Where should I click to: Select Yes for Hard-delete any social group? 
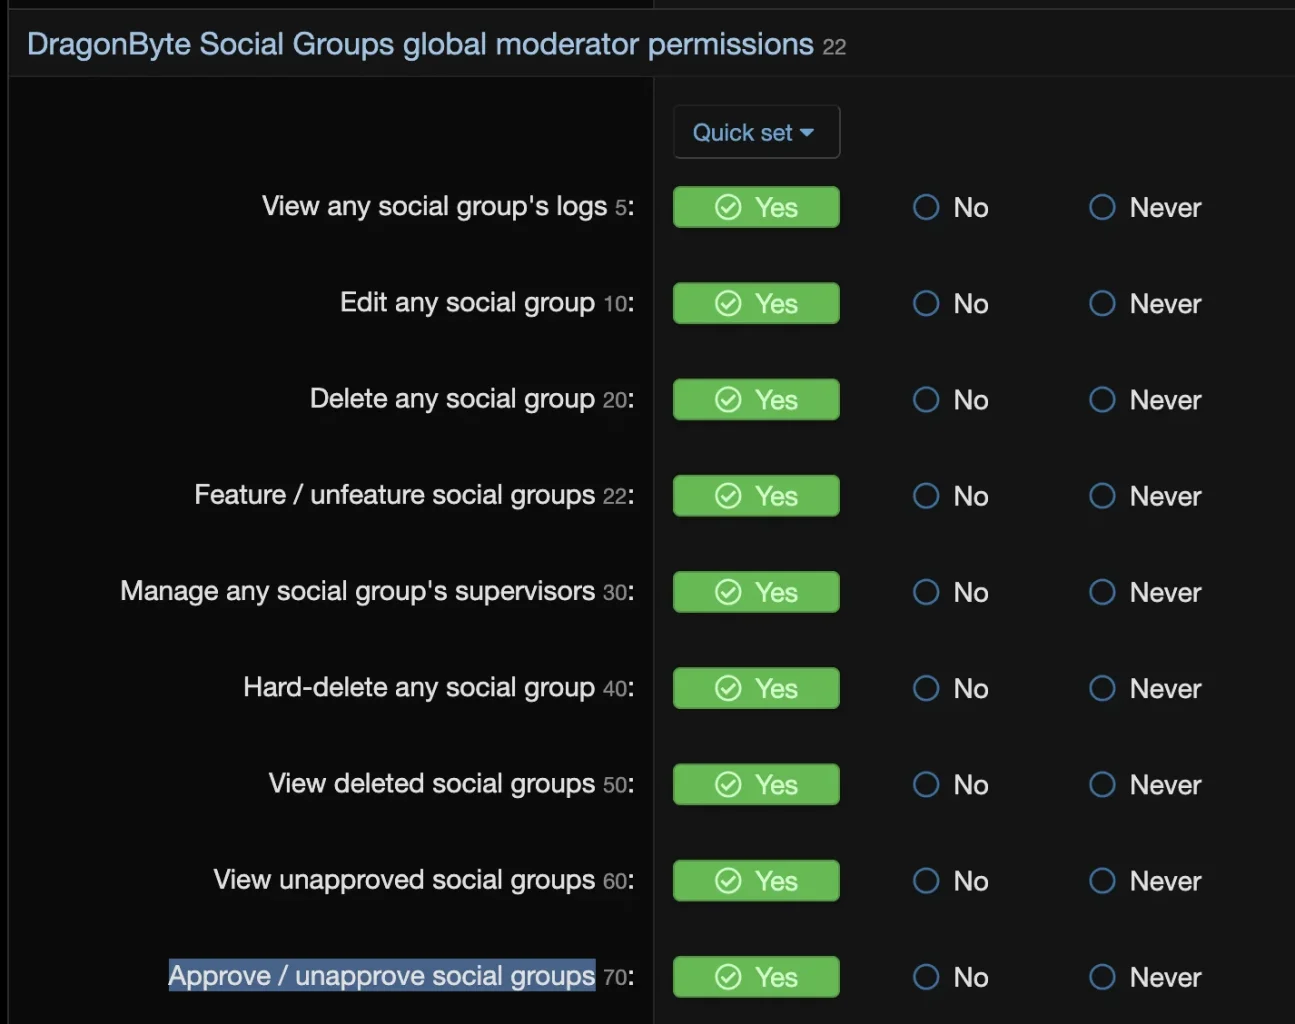pos(756,688)
